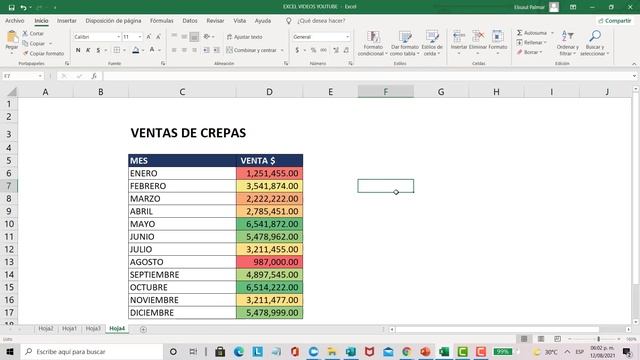640x360 pixels.
Task: Click Windows Start button
Action: 10,351
